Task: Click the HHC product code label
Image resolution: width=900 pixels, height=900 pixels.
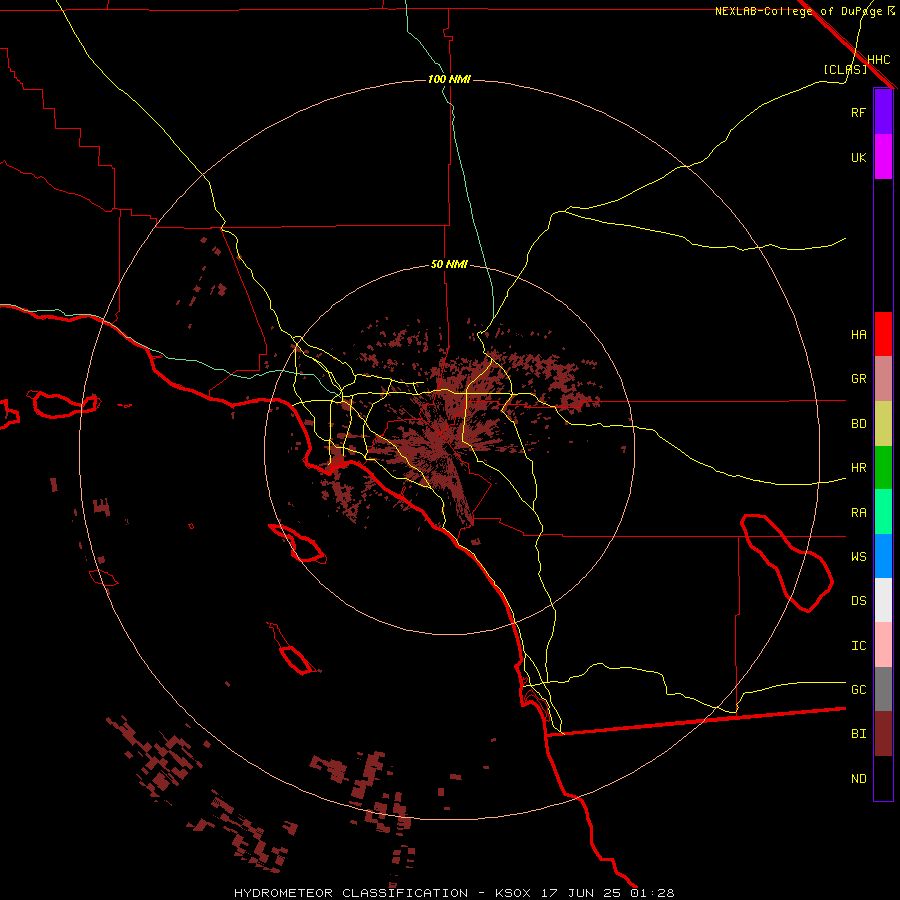Action: [x=878, y=60]
